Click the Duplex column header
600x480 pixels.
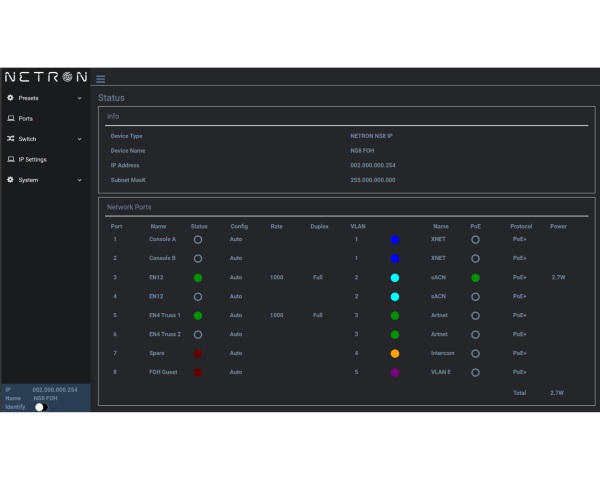tap(319, 226)
